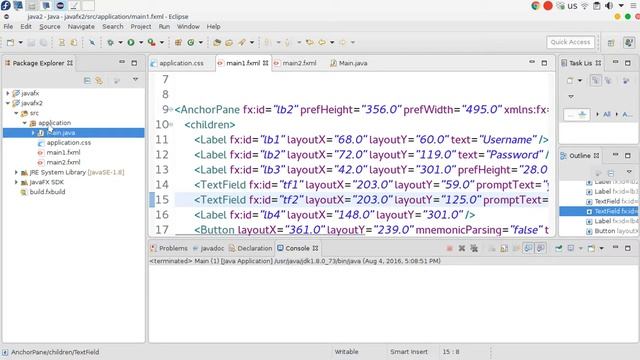Switch to the application.css editor tab
This screenshot has width=640, height=360.
[181, 63]
